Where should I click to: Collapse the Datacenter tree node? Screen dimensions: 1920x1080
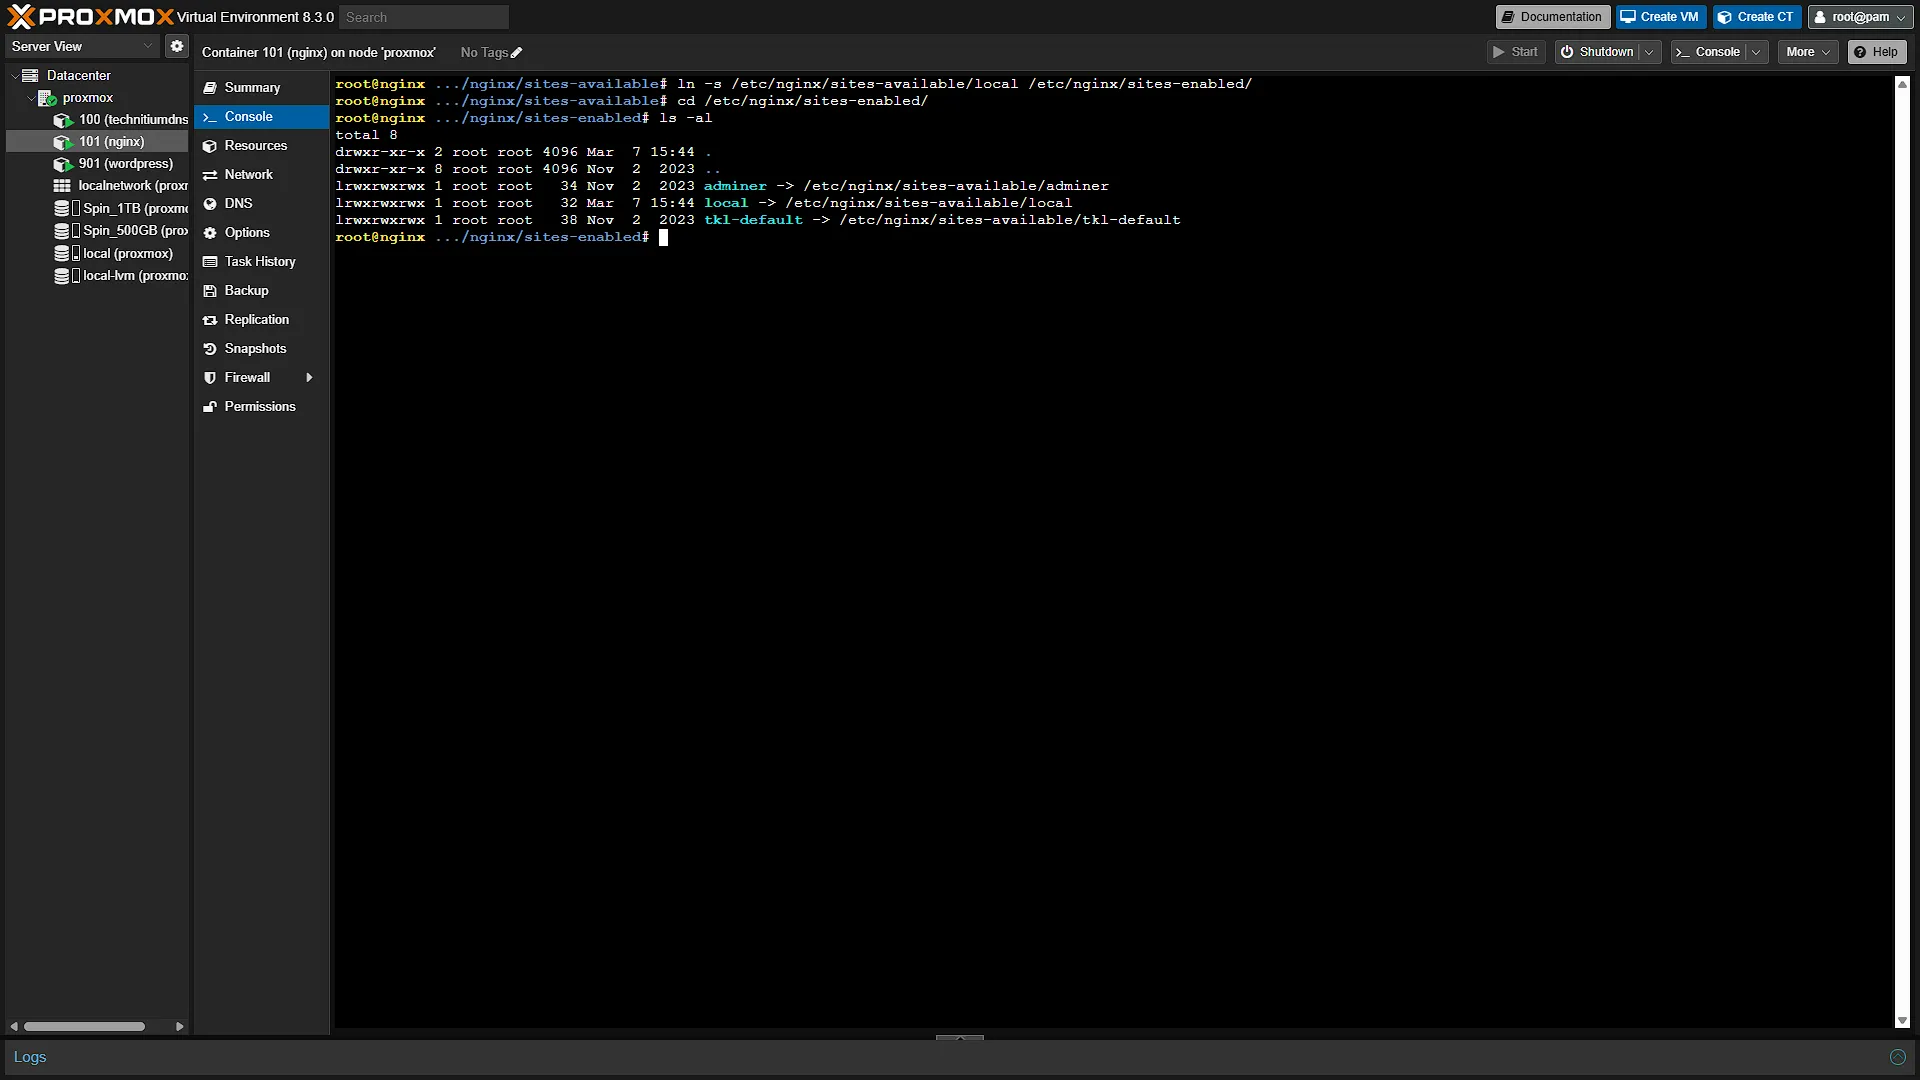pos(14,76)
